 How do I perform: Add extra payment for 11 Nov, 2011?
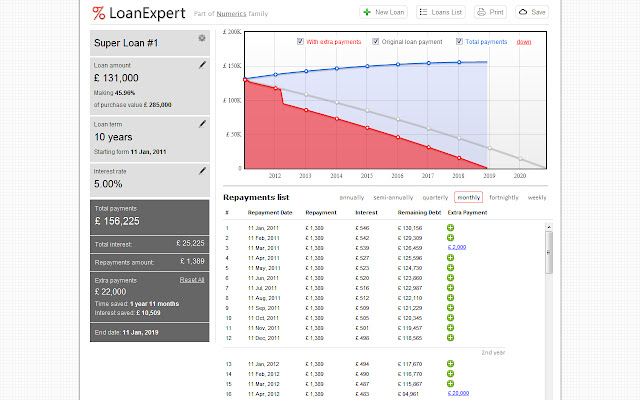point(450,328)
